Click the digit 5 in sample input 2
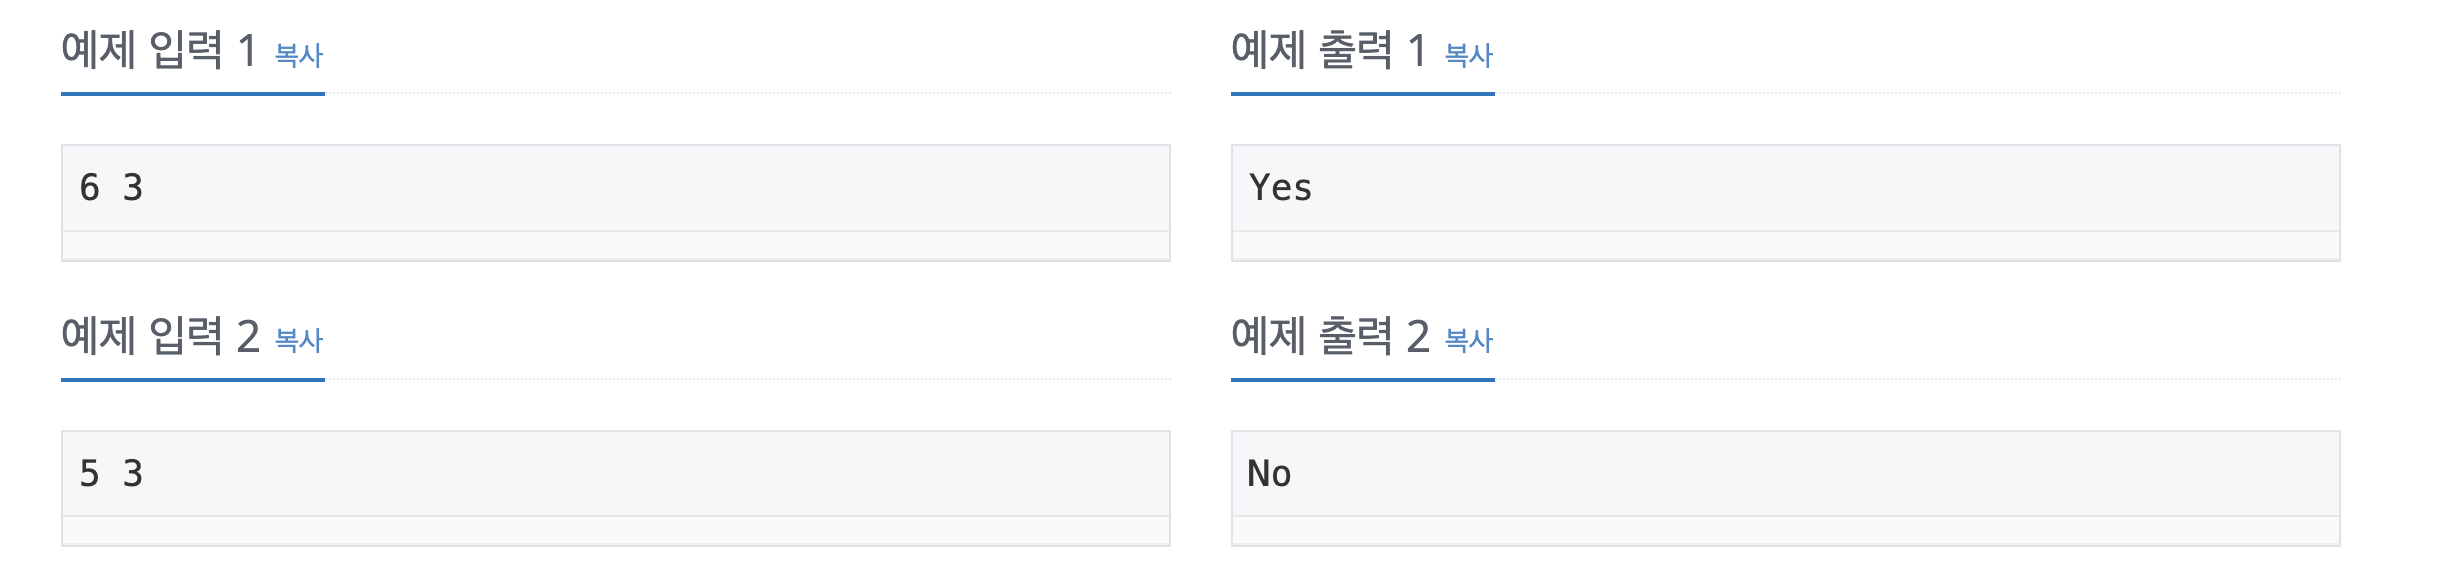 90,474
